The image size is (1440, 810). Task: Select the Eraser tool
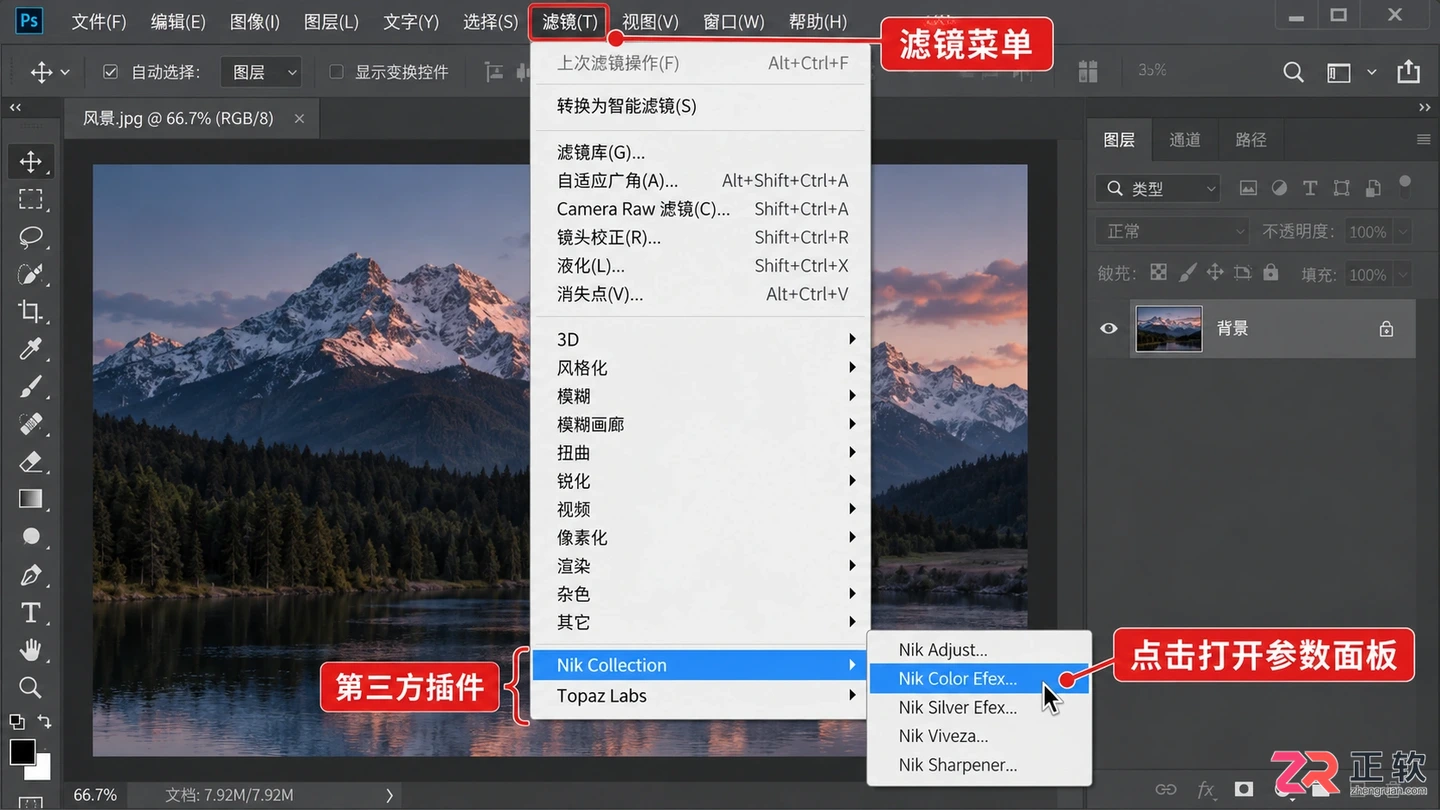click(x=31, y=462)
